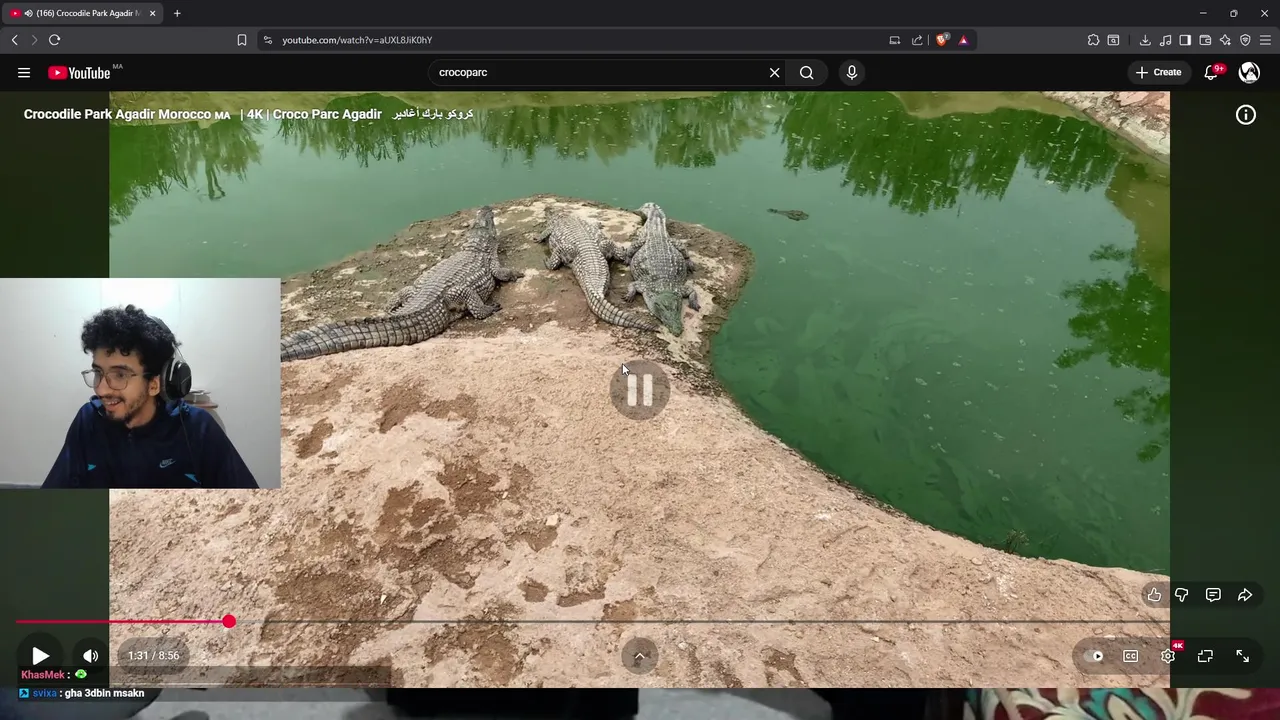This screenshot has height=720, width=1280.
Task: Click the 'KhasMek' chat username
Action: click(x=42, y=675)
